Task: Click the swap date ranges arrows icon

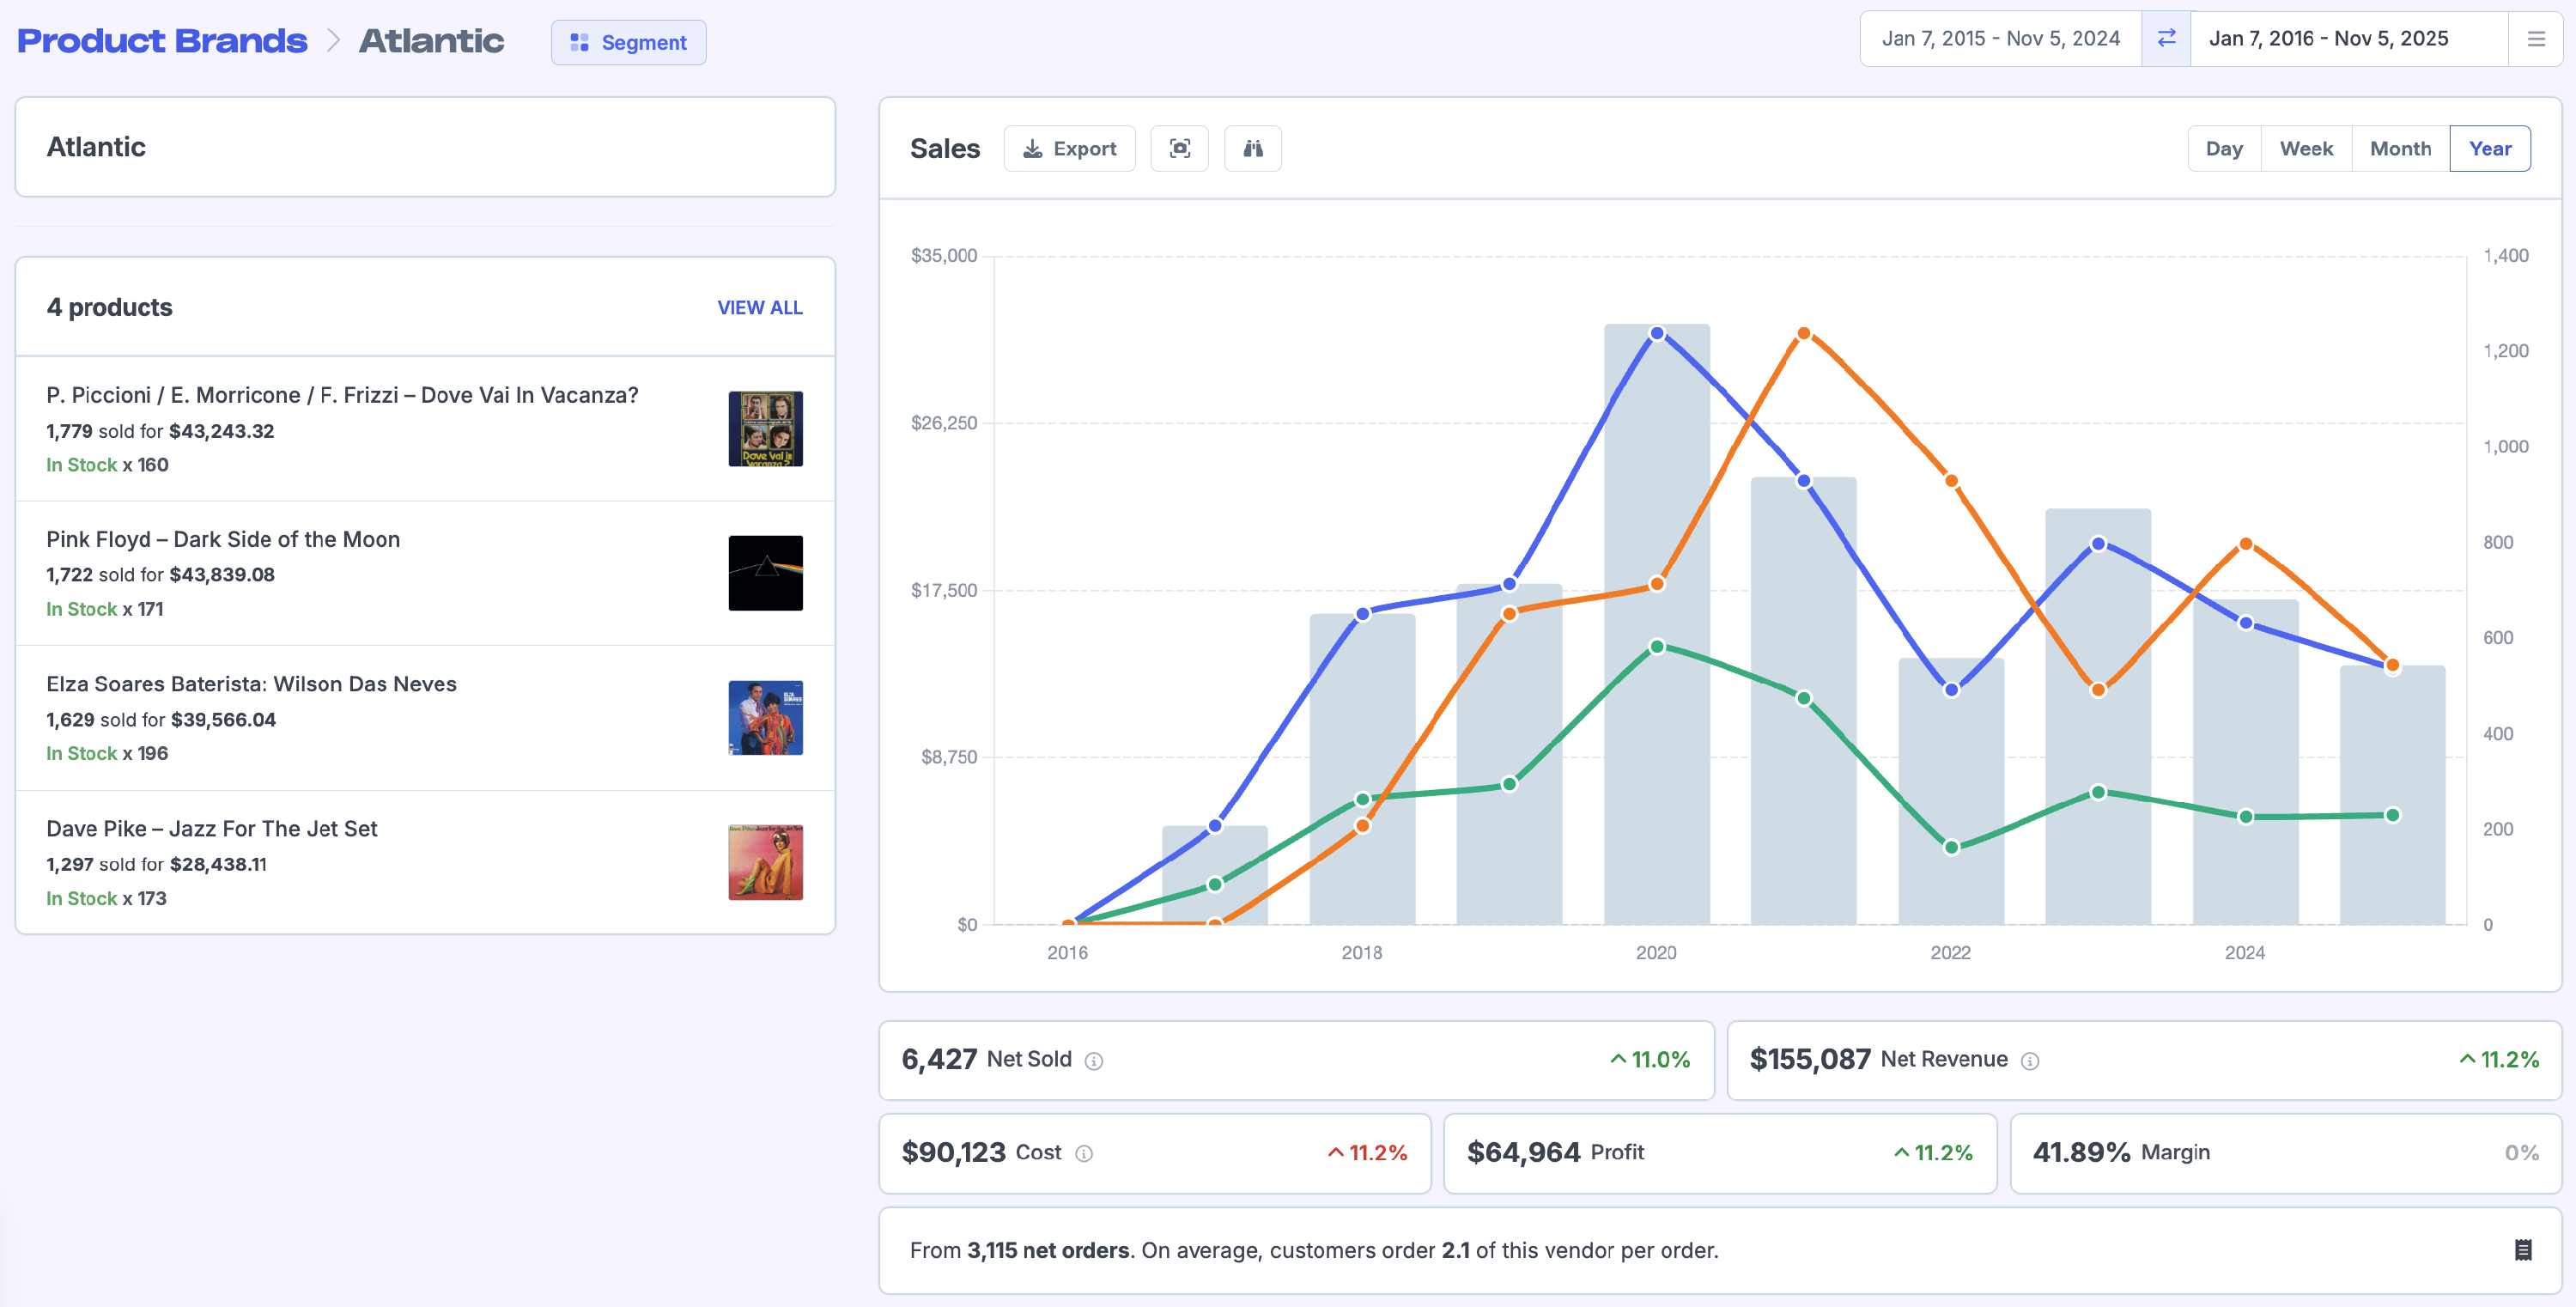Action: [x=2166, y=38]
